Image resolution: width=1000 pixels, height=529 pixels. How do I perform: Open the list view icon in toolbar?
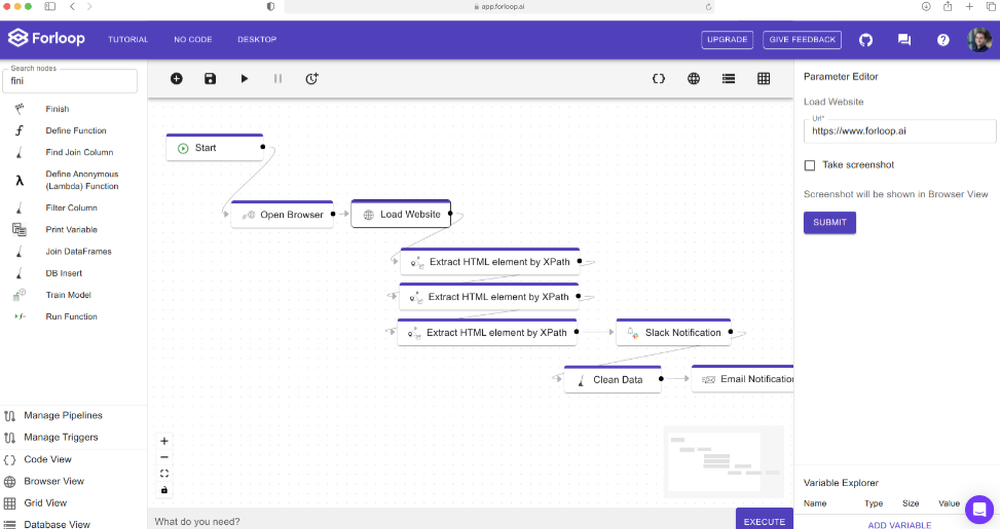click(x=728, y=78)
